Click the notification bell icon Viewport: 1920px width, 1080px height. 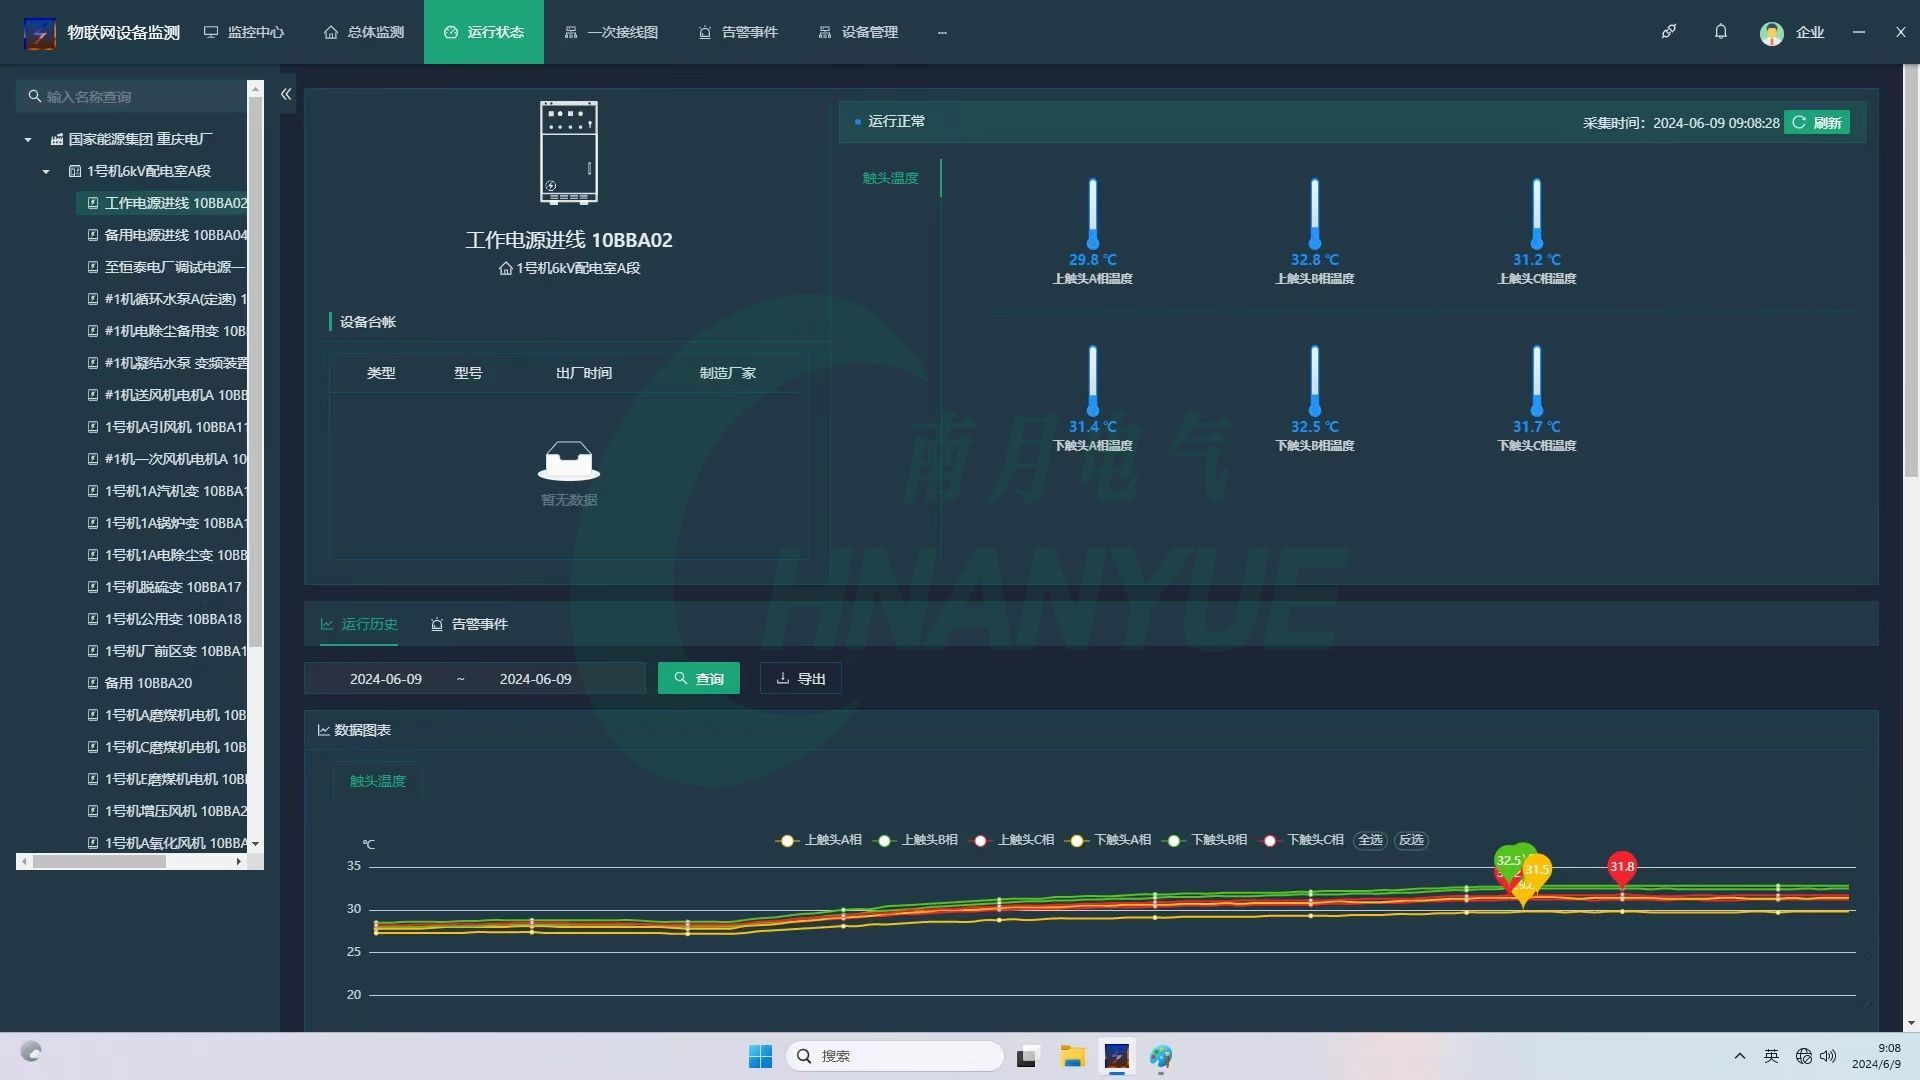1720,32
